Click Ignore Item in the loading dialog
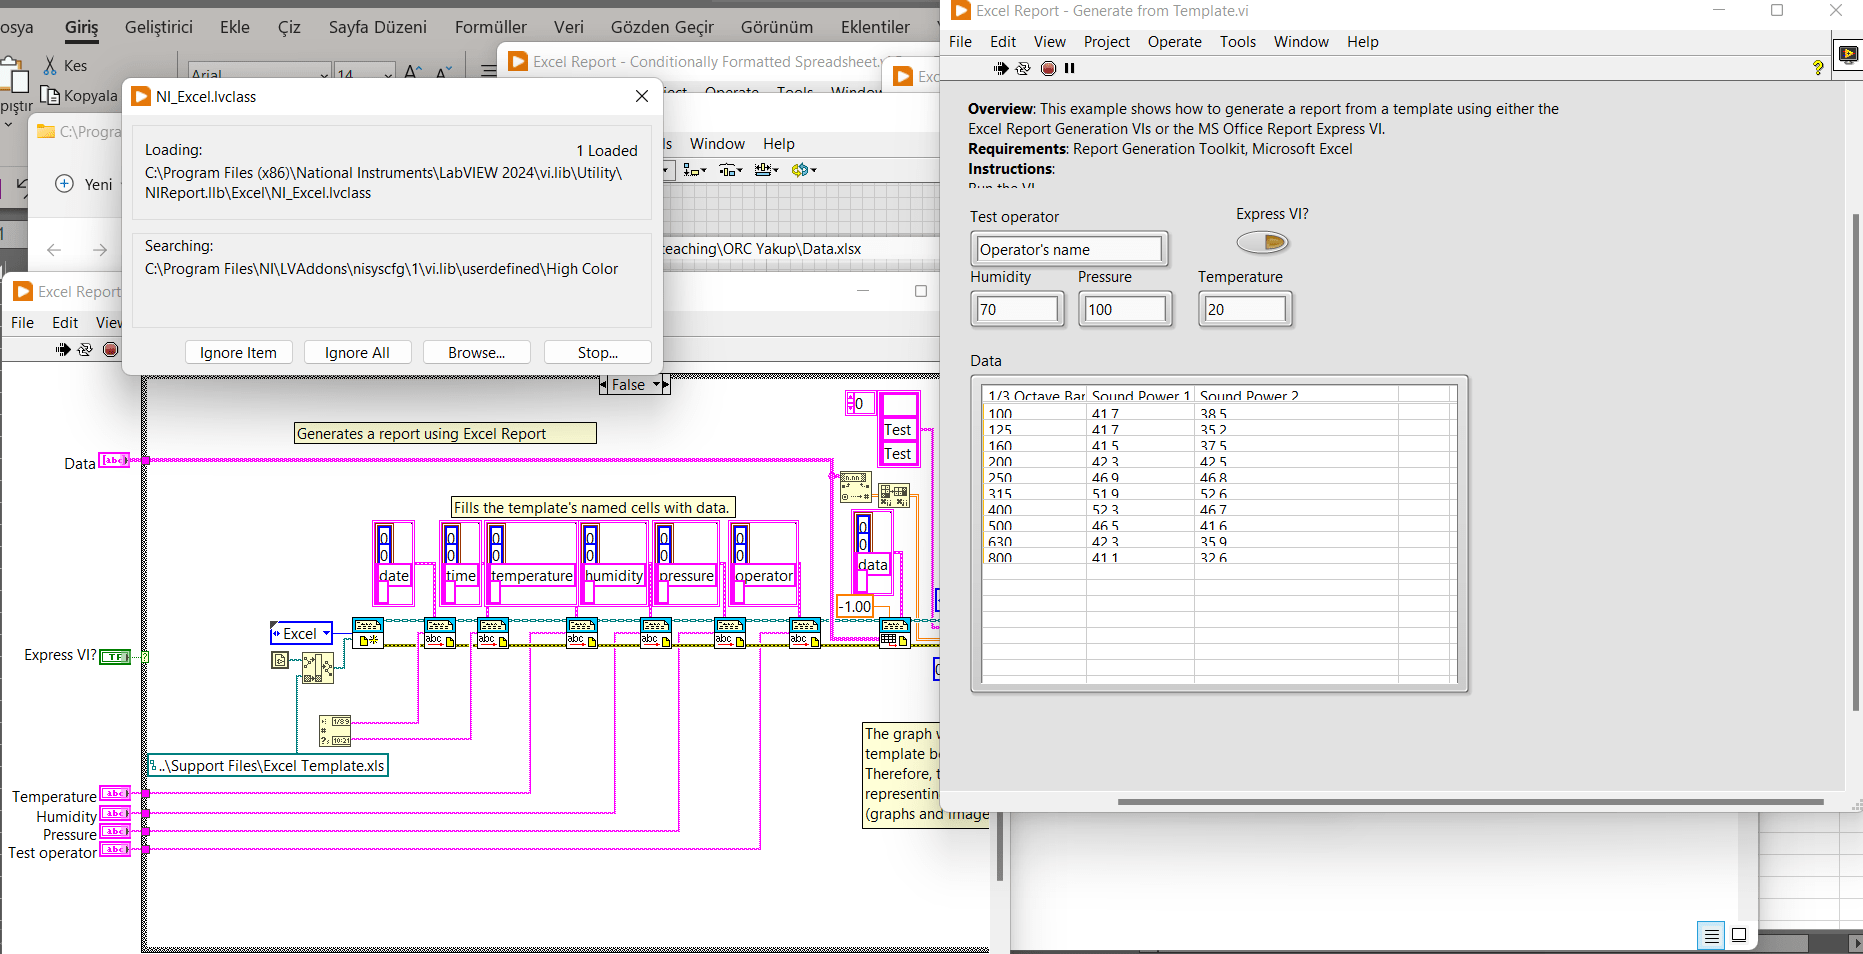Screen dimensions: 1863x954 pyautogui.click(x=238, y=352)
